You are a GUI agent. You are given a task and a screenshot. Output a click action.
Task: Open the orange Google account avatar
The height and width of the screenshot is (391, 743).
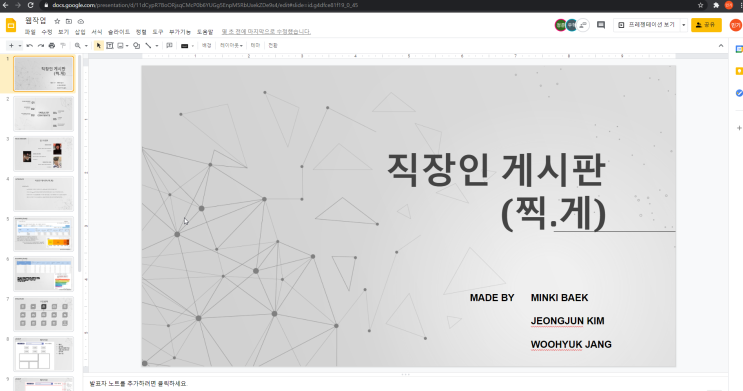pyautogui.click(x=736, y=25)
